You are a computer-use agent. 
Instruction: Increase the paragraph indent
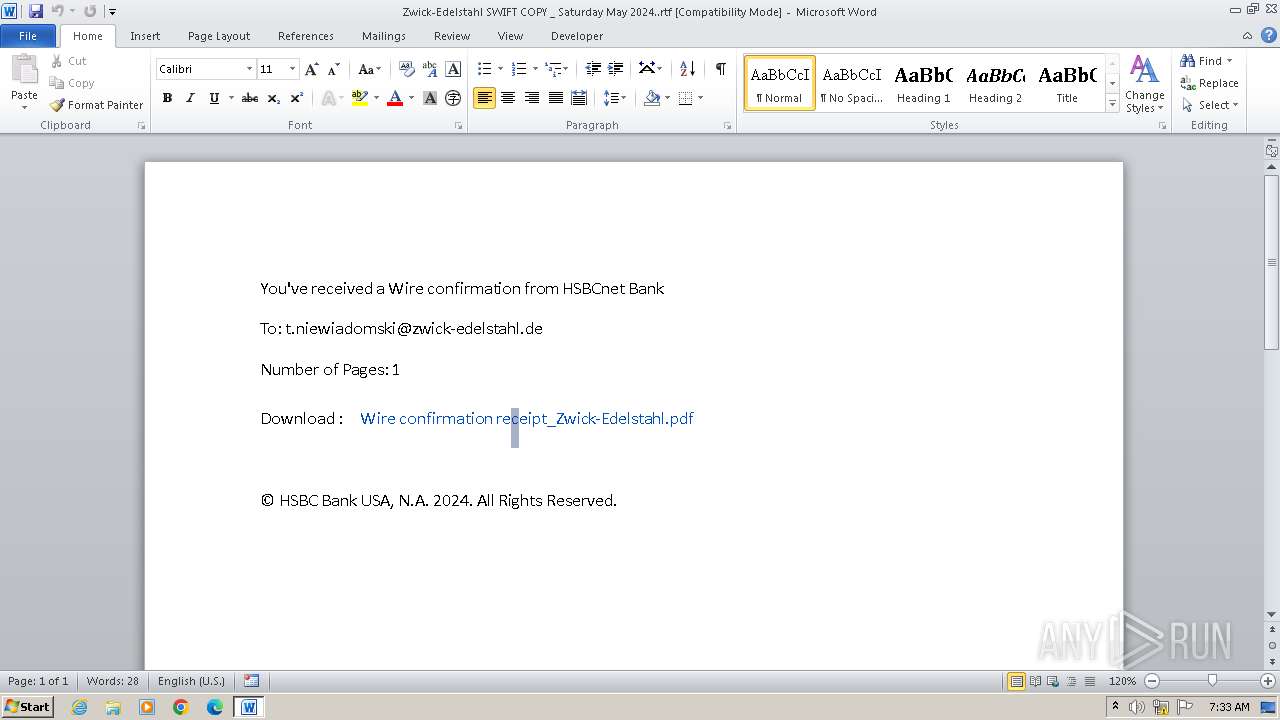click(616, 69)
